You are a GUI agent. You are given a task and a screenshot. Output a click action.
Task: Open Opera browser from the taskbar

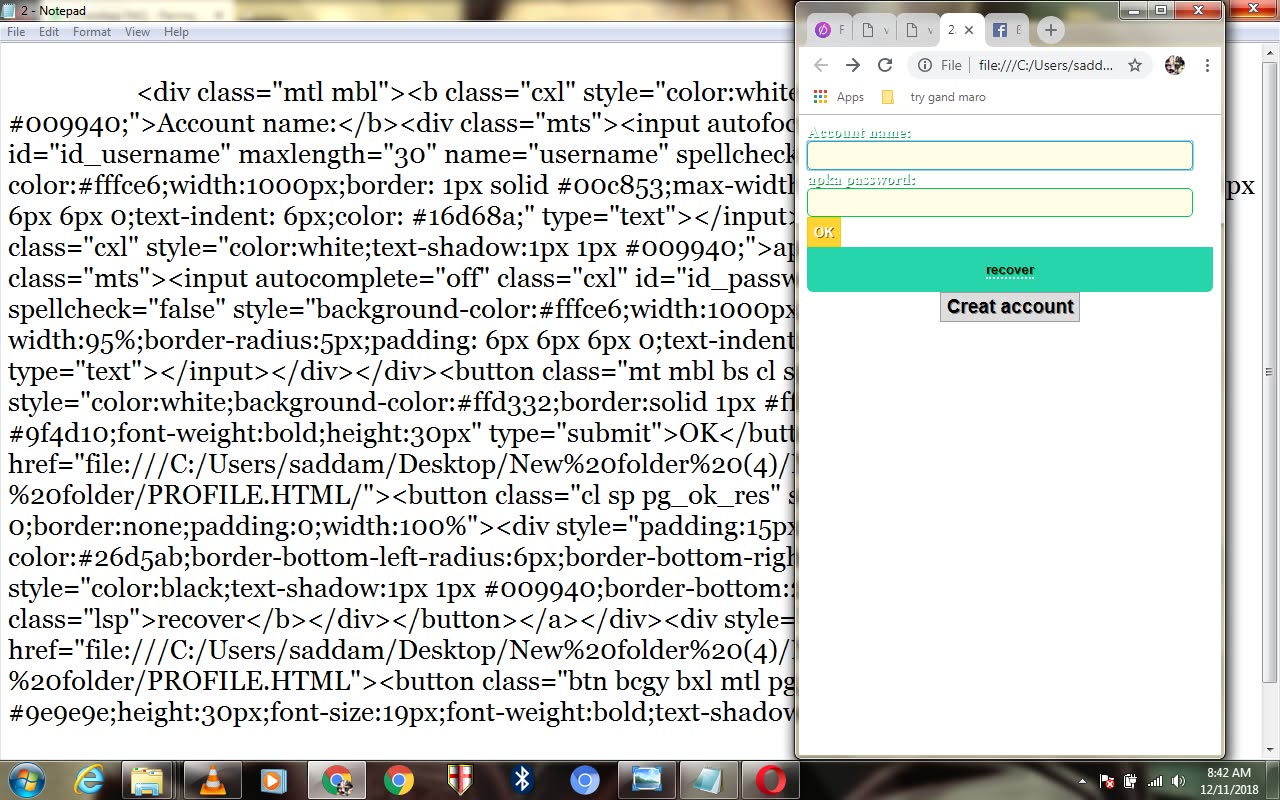[770, 780]
